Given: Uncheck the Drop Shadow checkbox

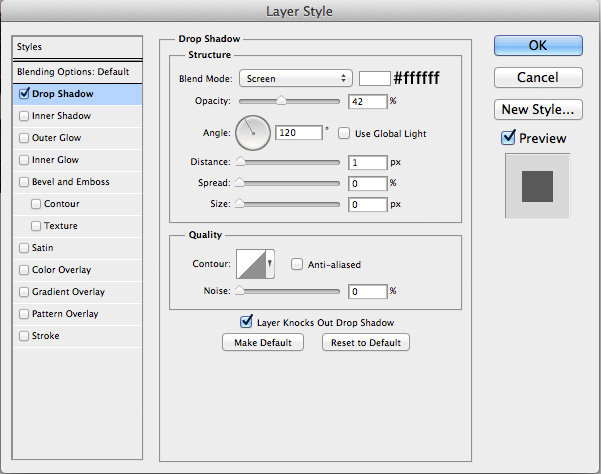Looking at the screenshot, I should click(24, 93).
